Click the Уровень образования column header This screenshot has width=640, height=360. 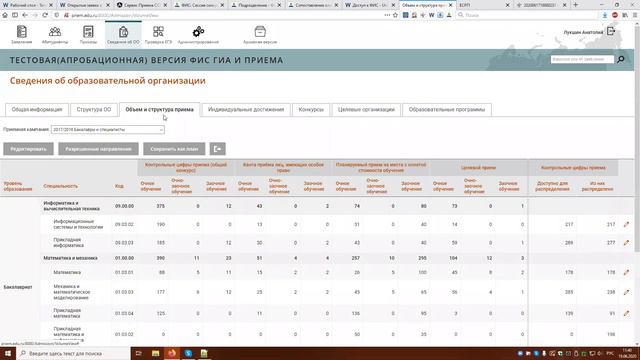click(18, 186)
